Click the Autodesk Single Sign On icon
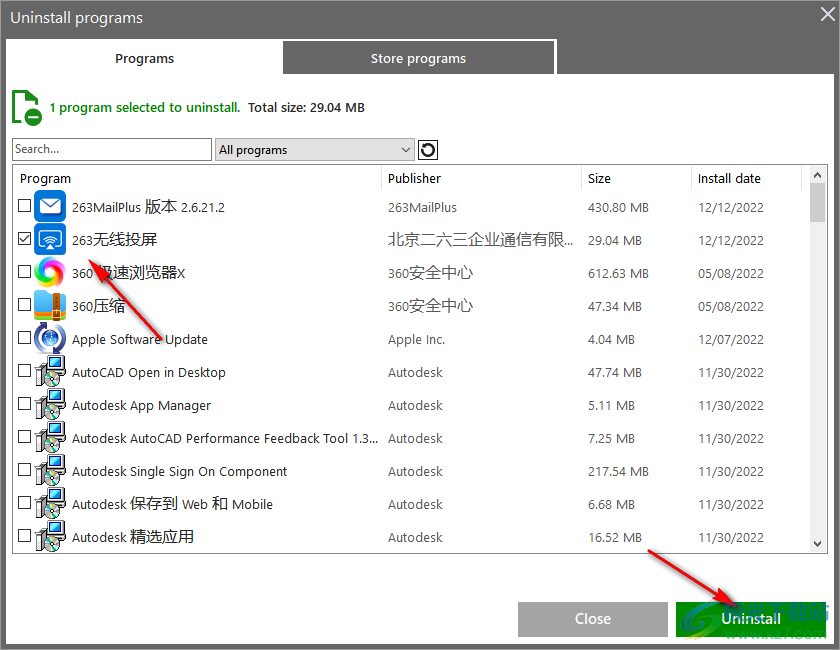Viewport: 840px width, 650px height. (x=50, y=470)
